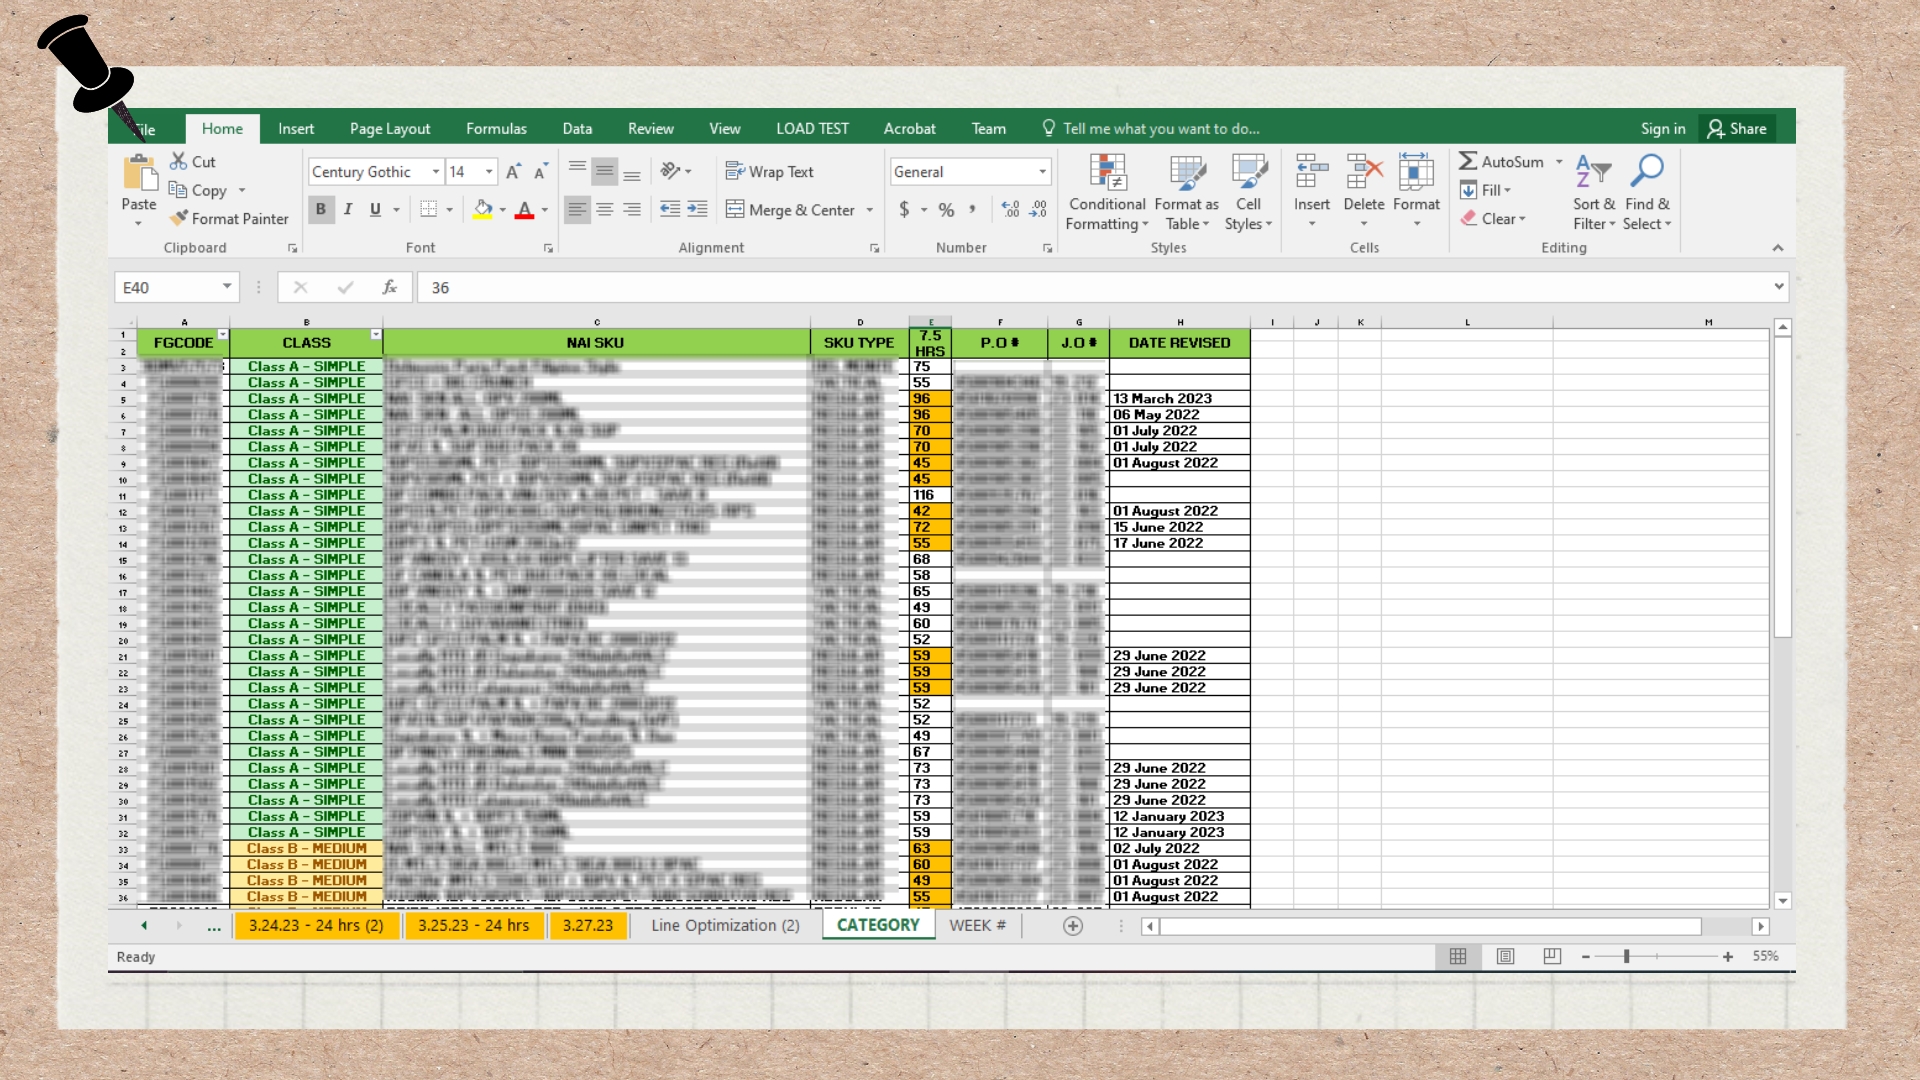Switch to the Formulas ribbon tab
The height and width of the screenshot is (1080, 1920).
(x=496, y=129)
